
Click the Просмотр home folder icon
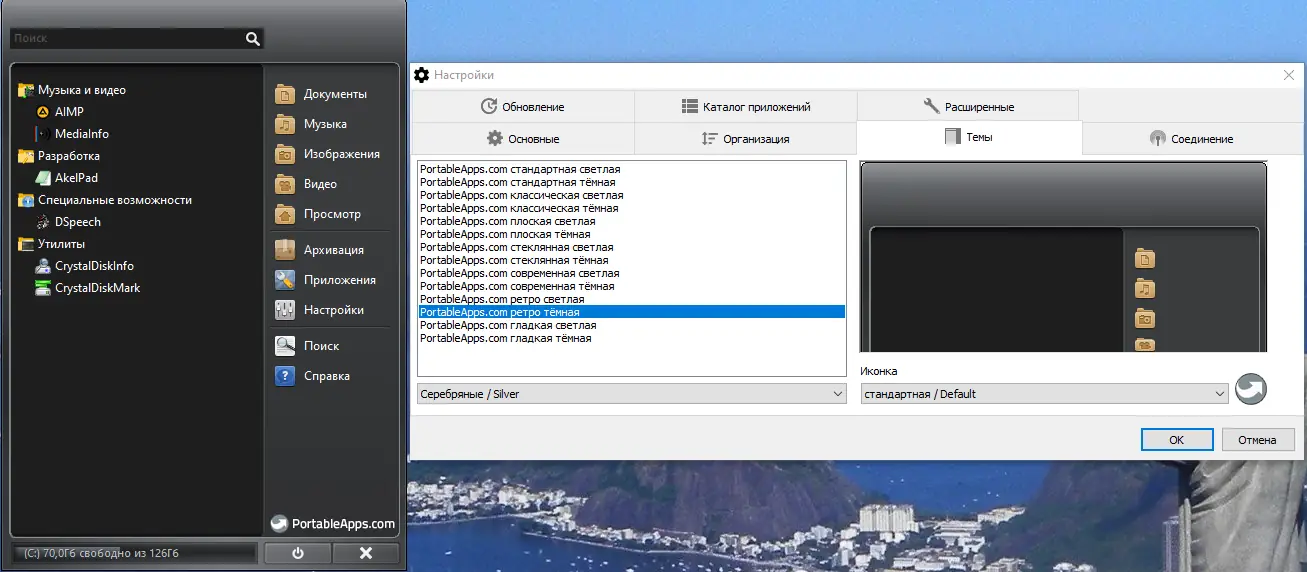285,214
